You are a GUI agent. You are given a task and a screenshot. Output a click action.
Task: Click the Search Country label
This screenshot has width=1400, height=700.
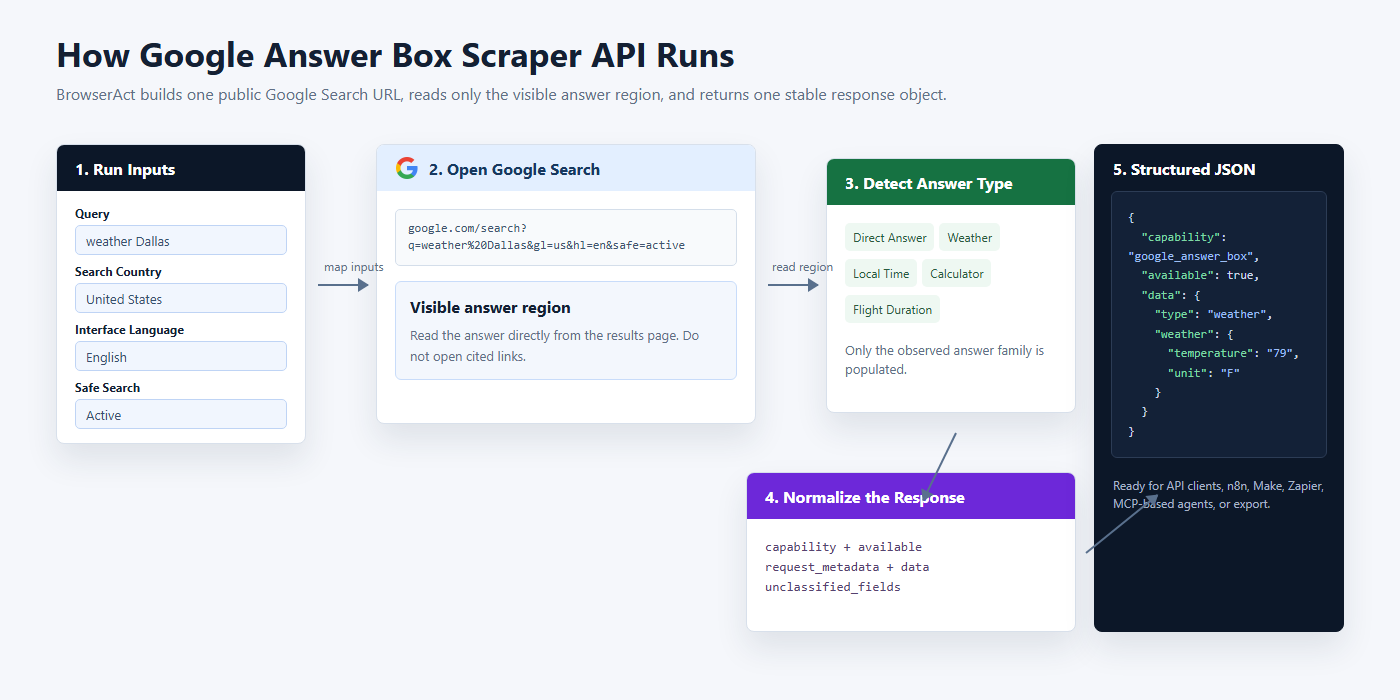coord(118,271)
